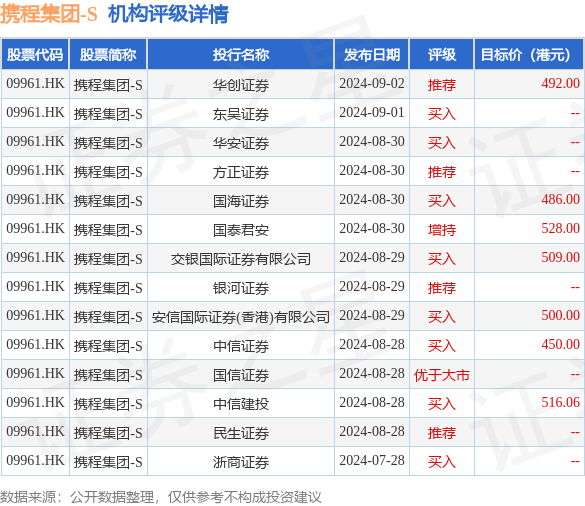
Task: Click the 评级 column header
Action: [442, 55]
